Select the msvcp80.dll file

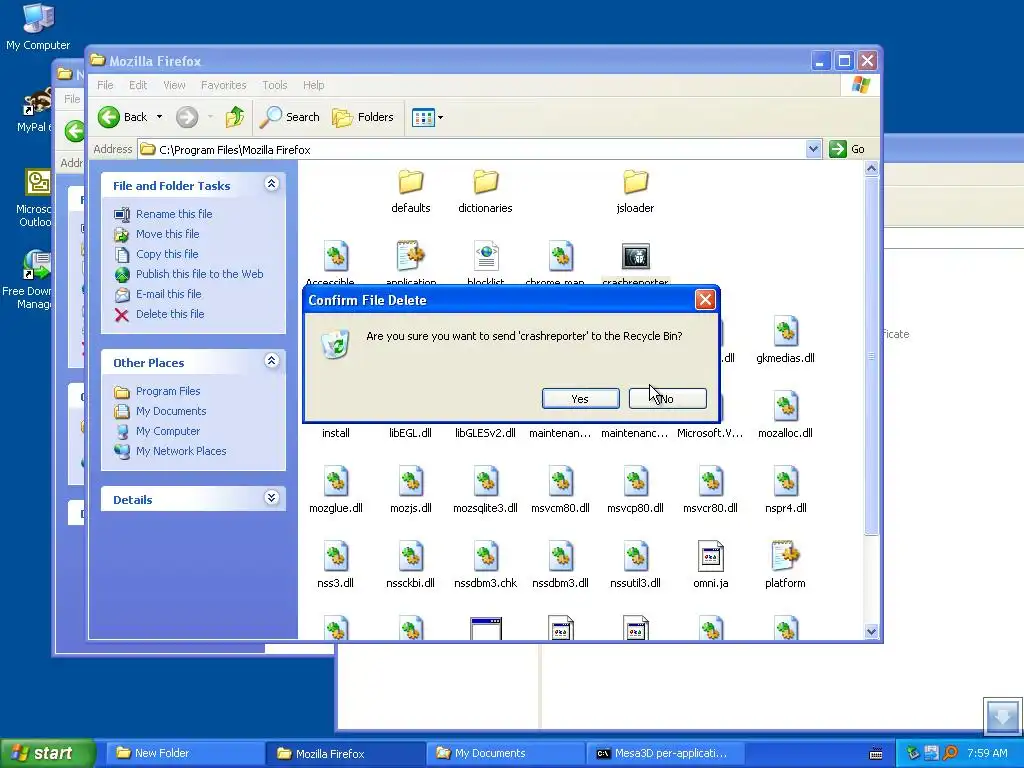point(635,490)
